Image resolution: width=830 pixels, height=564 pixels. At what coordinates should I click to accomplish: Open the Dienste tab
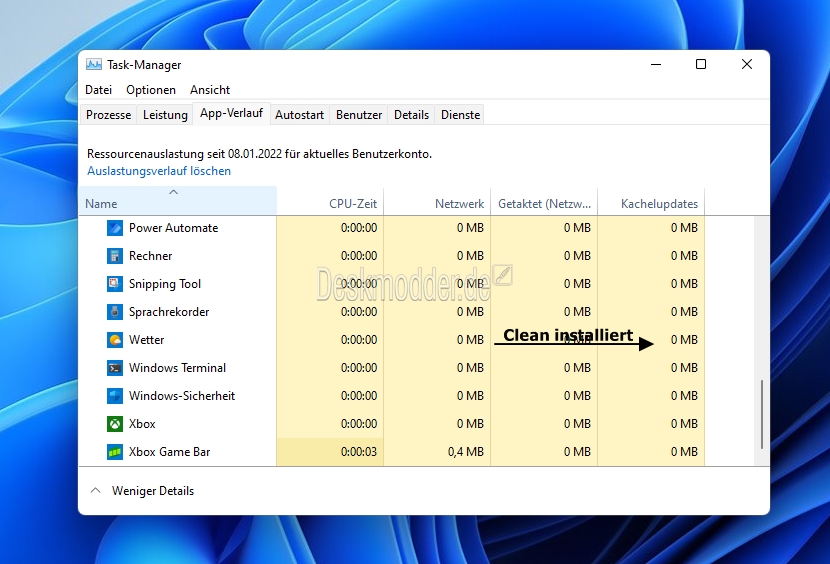point(461,114)
